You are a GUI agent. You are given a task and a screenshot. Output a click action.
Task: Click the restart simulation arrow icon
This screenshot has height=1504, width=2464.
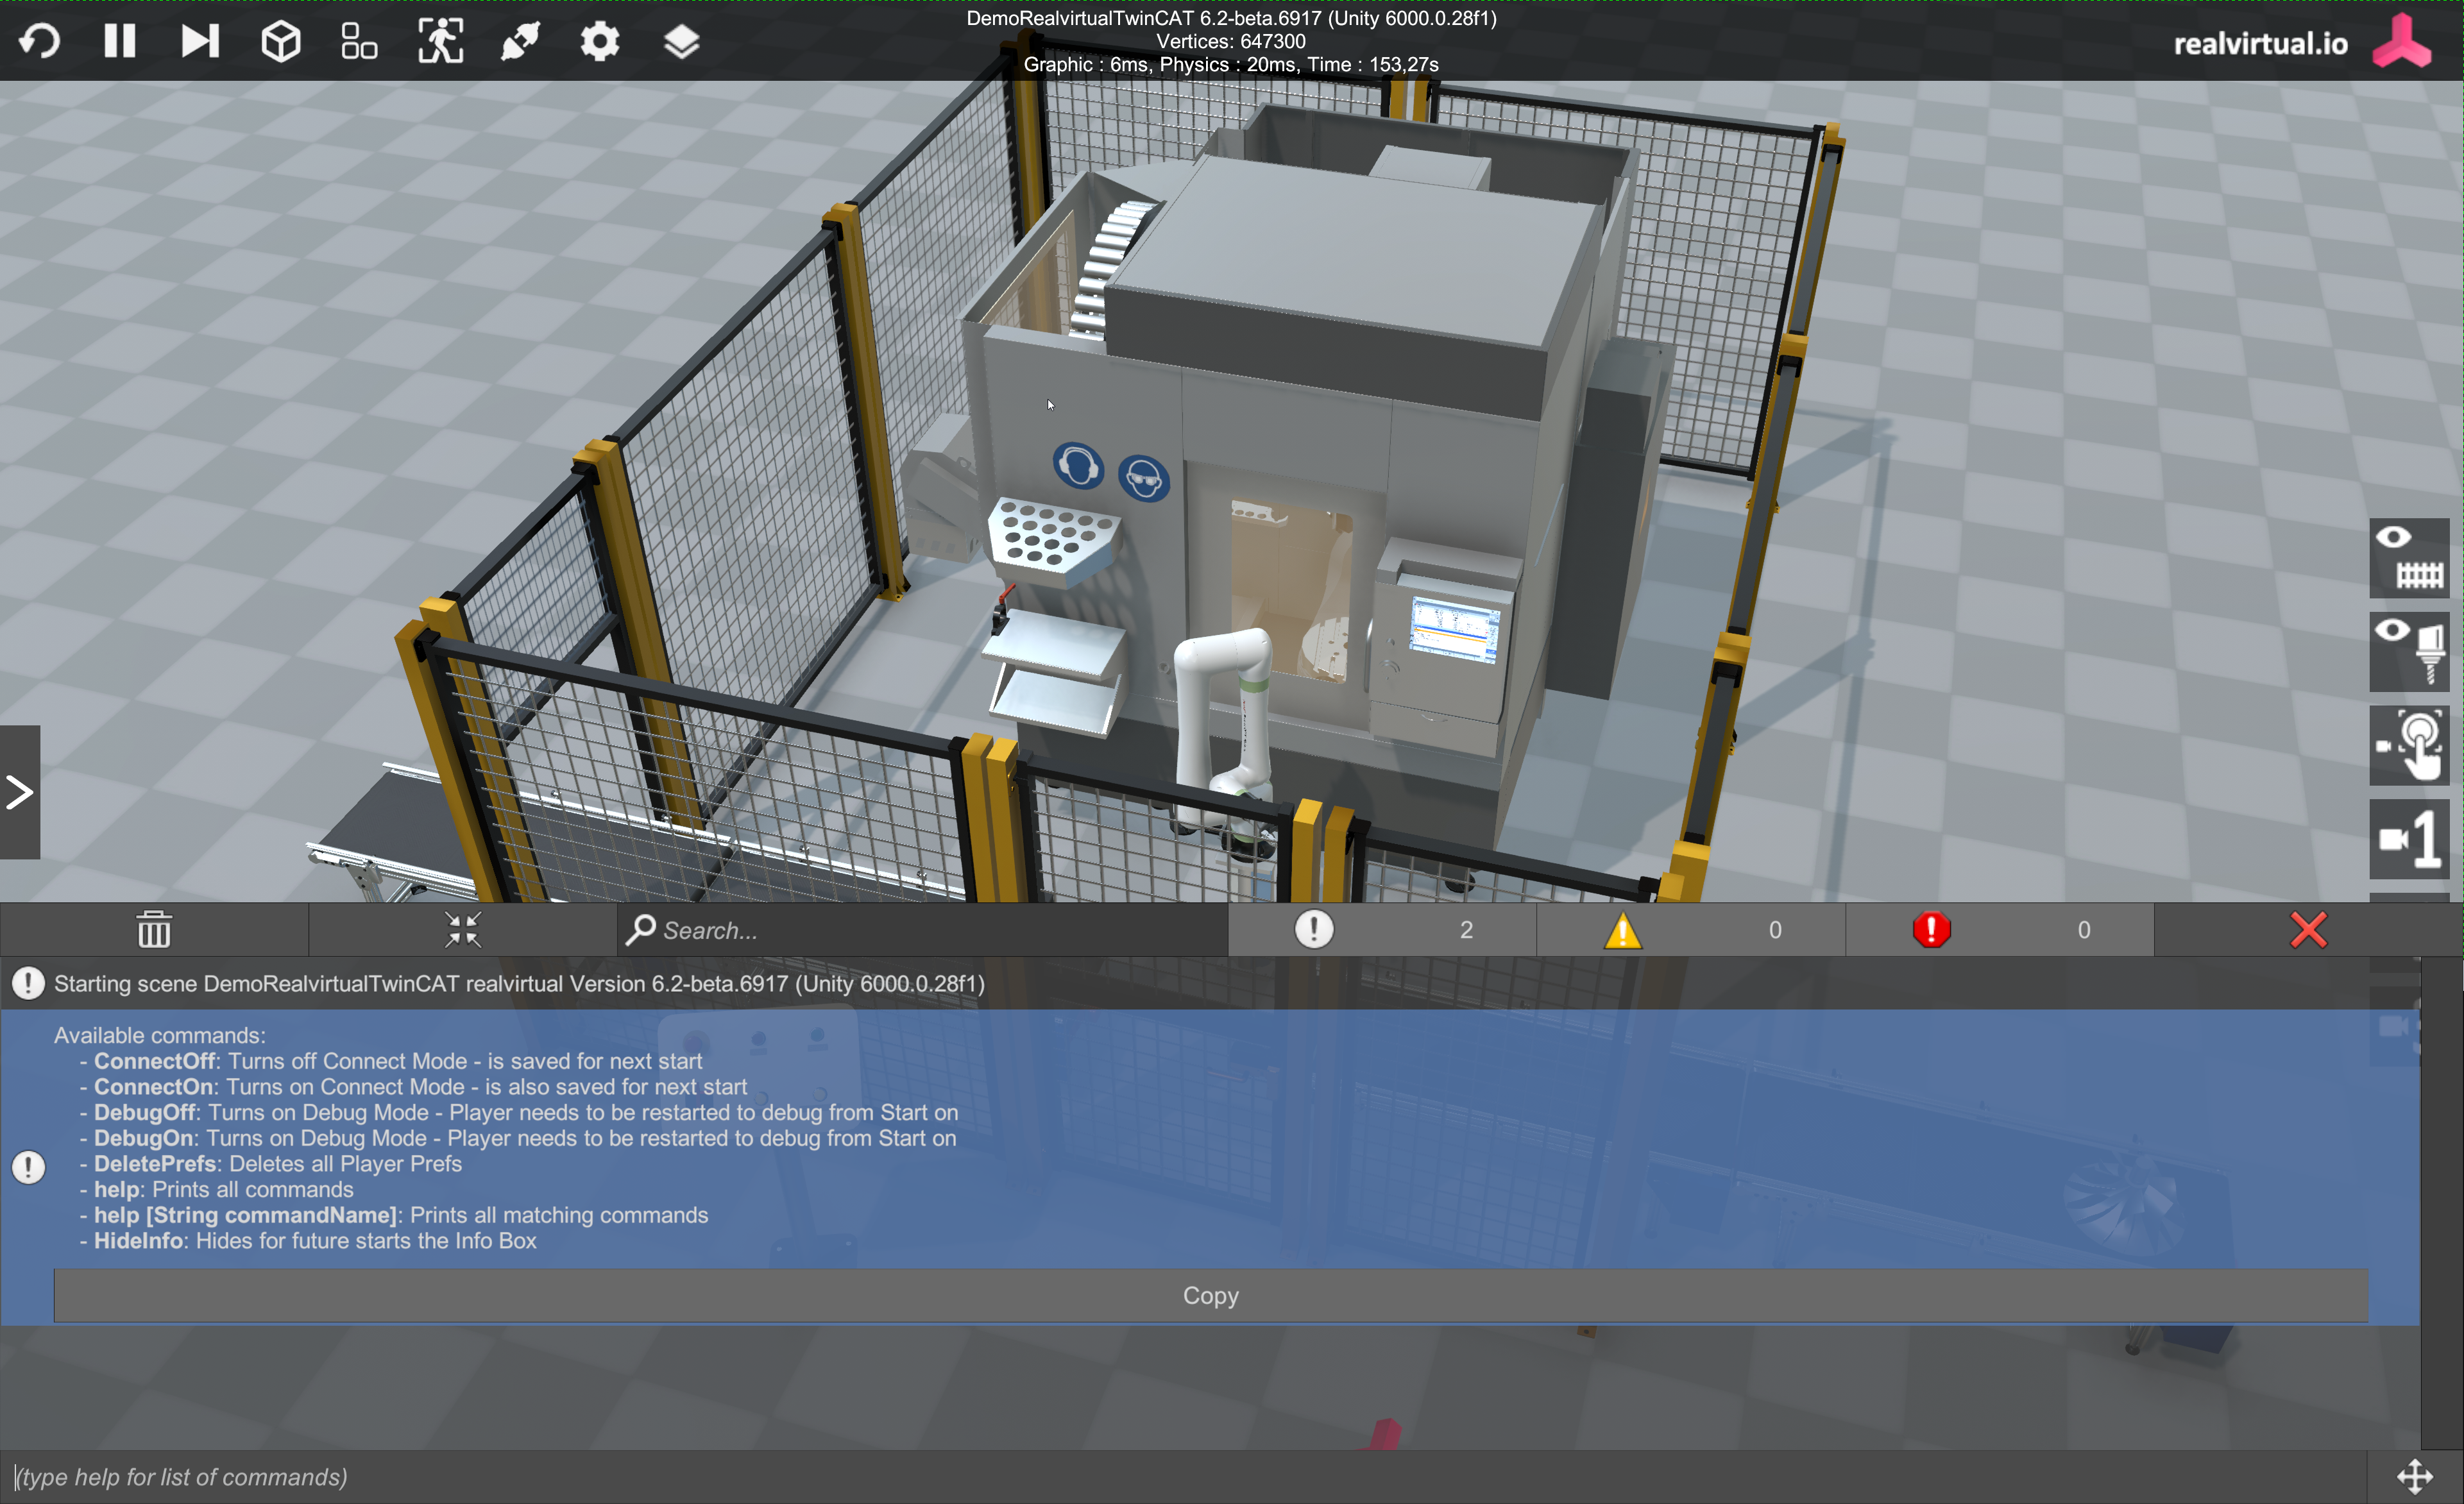pyautogui.click(x=40, y=41)
